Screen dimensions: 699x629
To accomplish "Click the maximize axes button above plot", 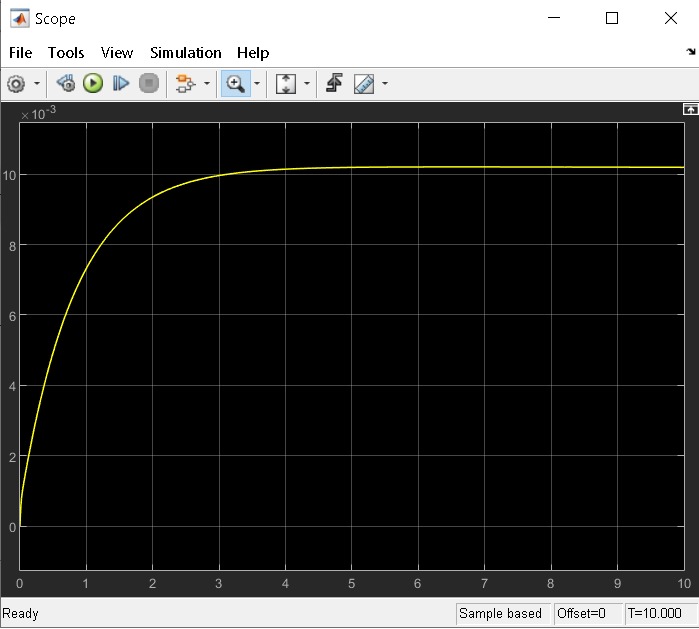I will (x=689, y=110).
